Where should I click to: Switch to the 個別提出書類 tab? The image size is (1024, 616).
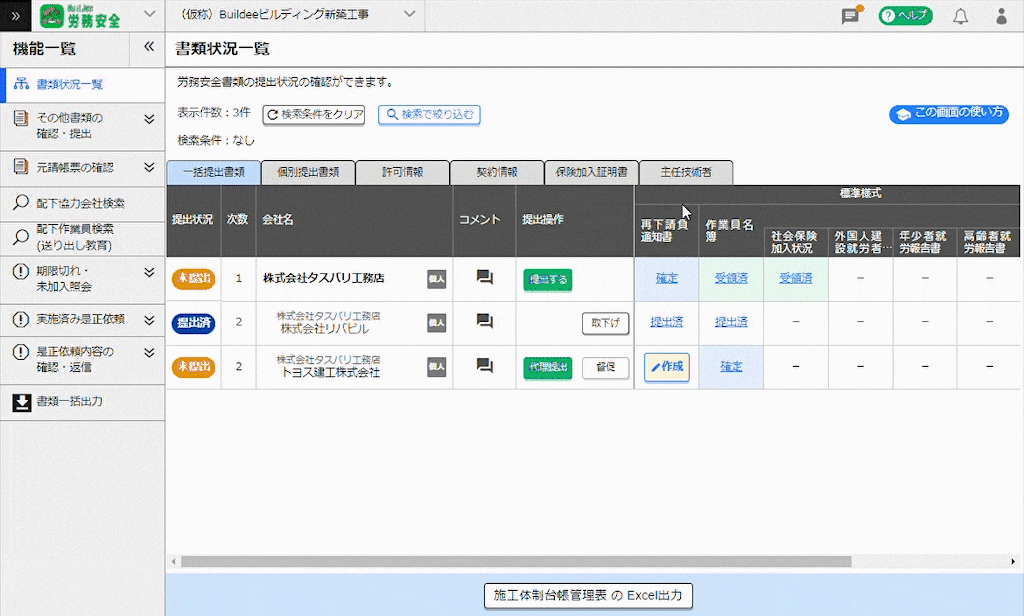click(308, 172)
